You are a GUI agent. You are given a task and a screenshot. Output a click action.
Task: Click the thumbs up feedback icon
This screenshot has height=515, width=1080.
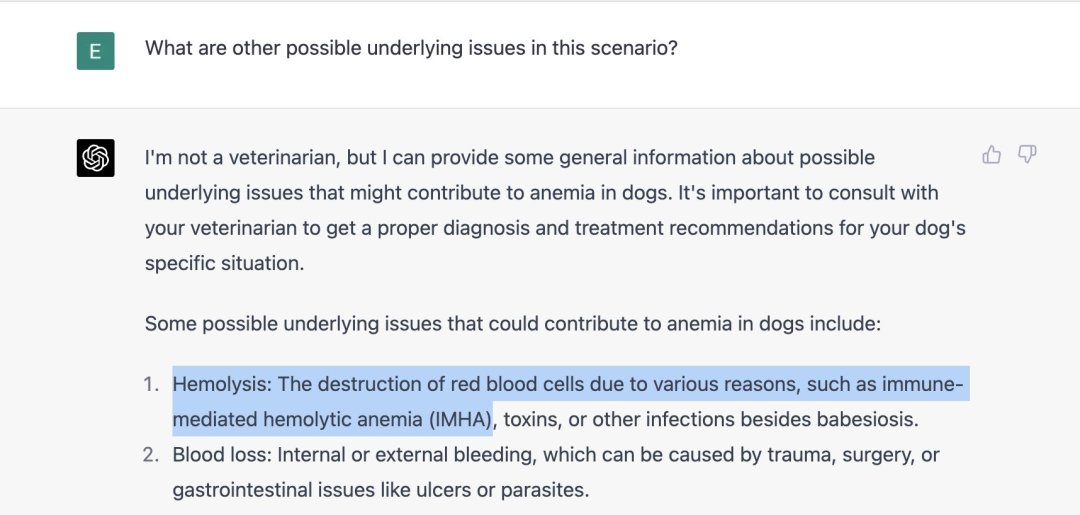(992, 155)
